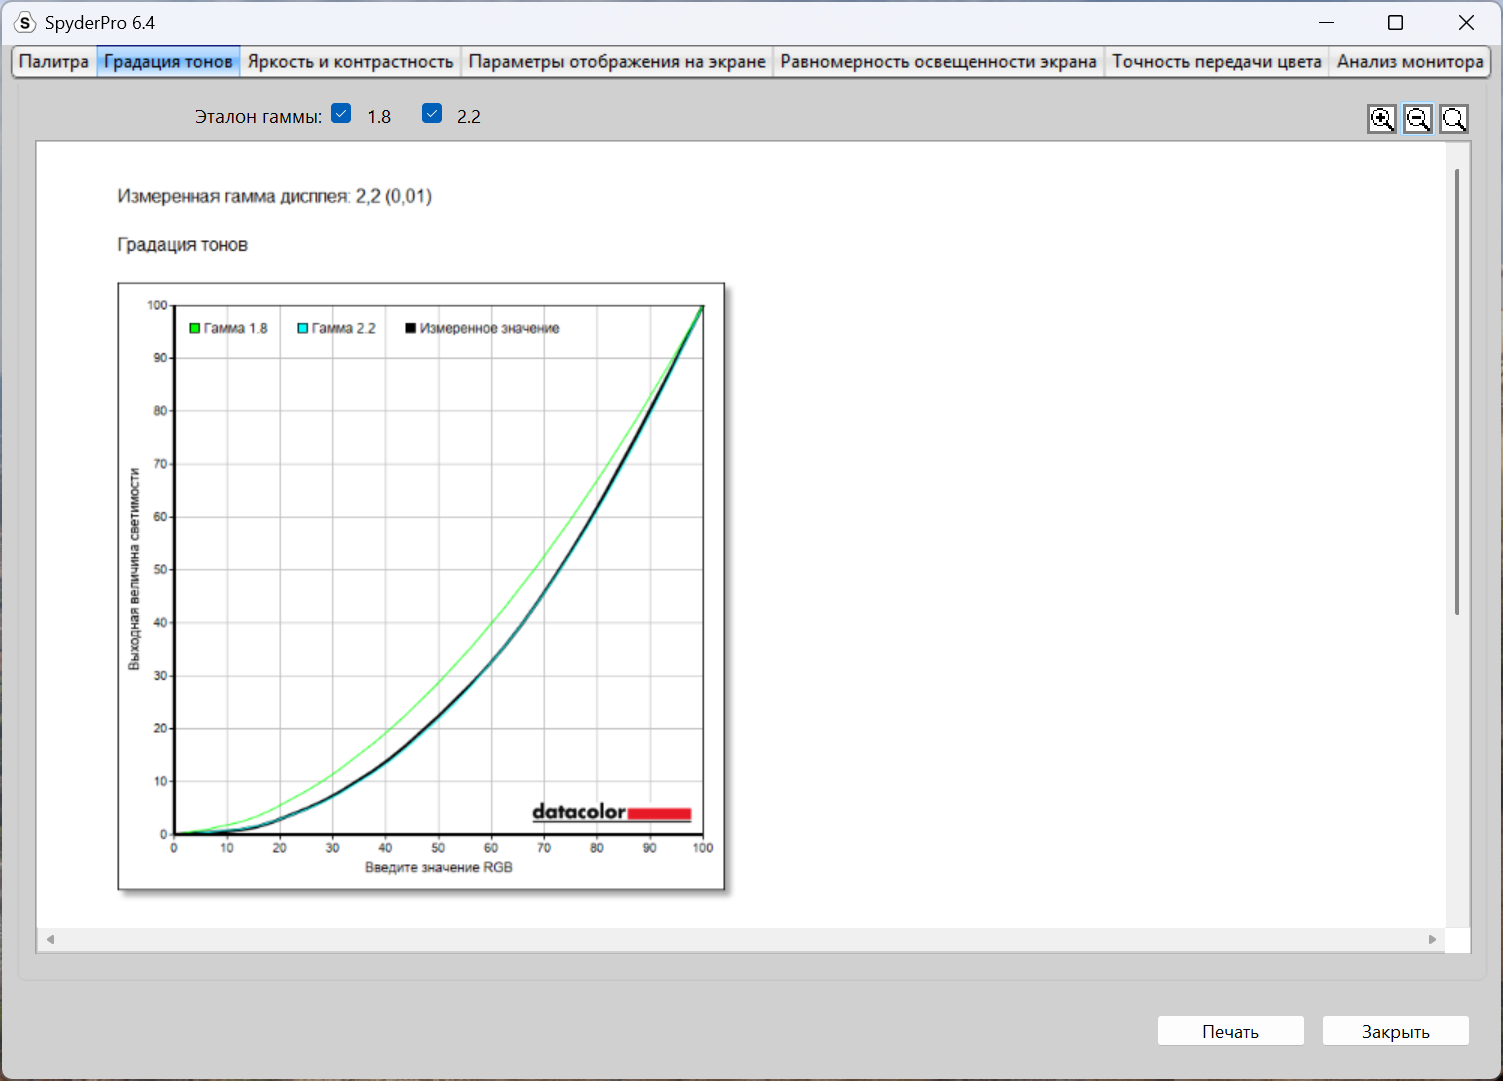1503x1081 pixels.
Task: Click the reset zoom magnifier icon
Action: [1453, 119]
